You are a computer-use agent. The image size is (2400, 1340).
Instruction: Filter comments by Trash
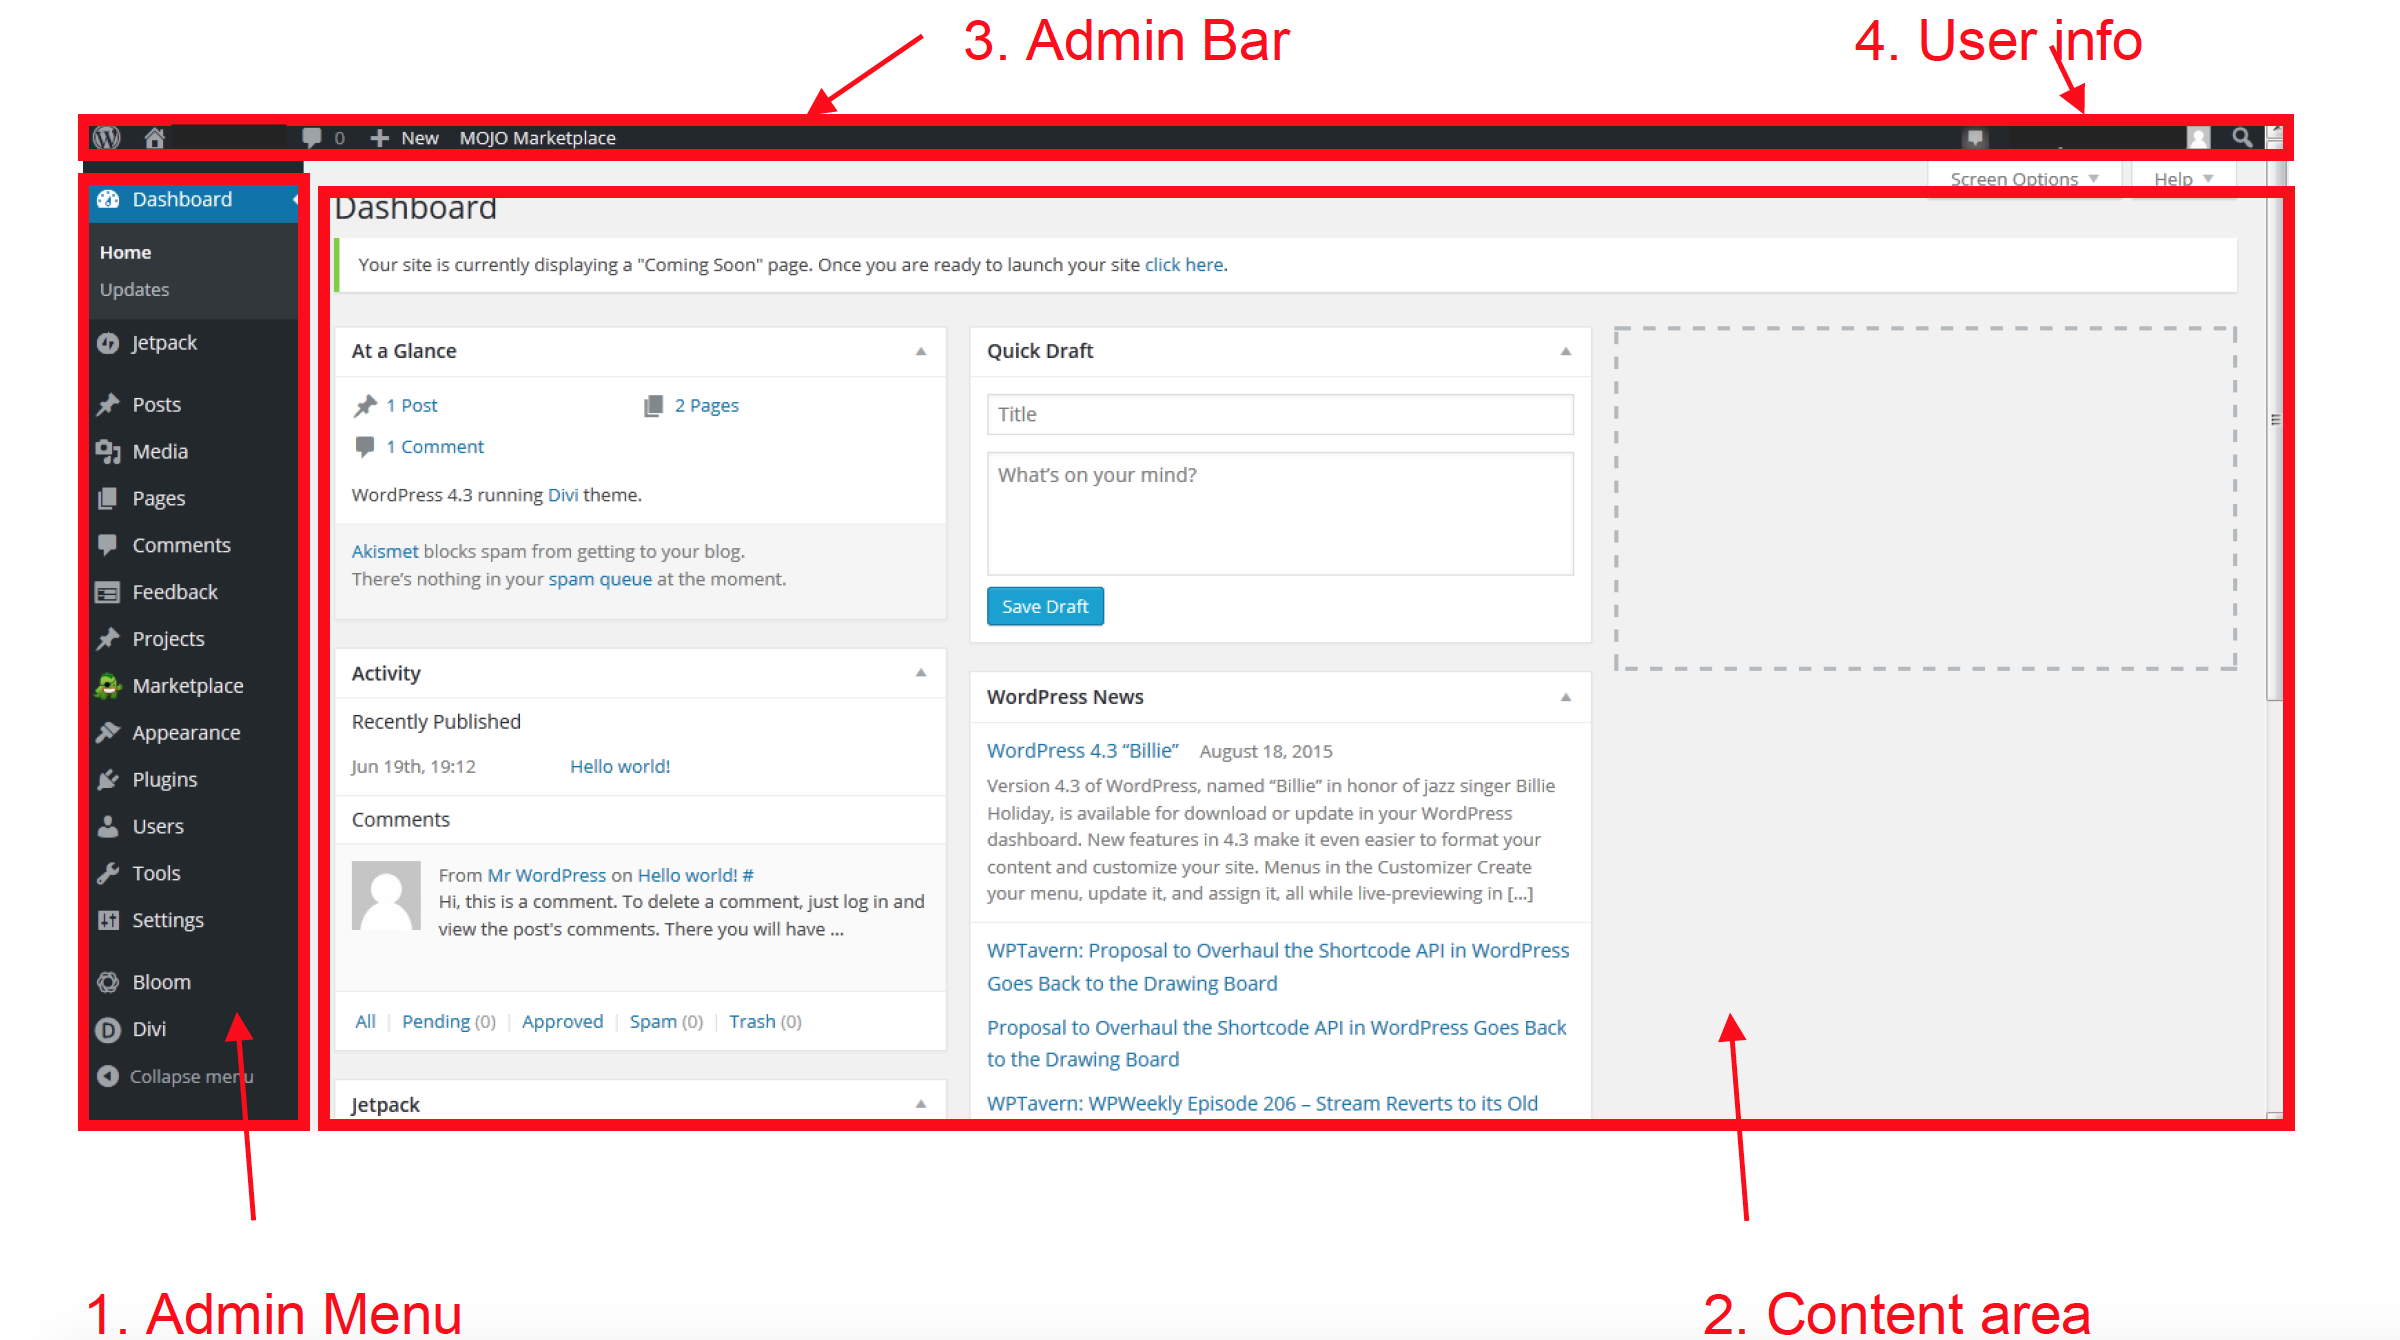pos(752,1022)
